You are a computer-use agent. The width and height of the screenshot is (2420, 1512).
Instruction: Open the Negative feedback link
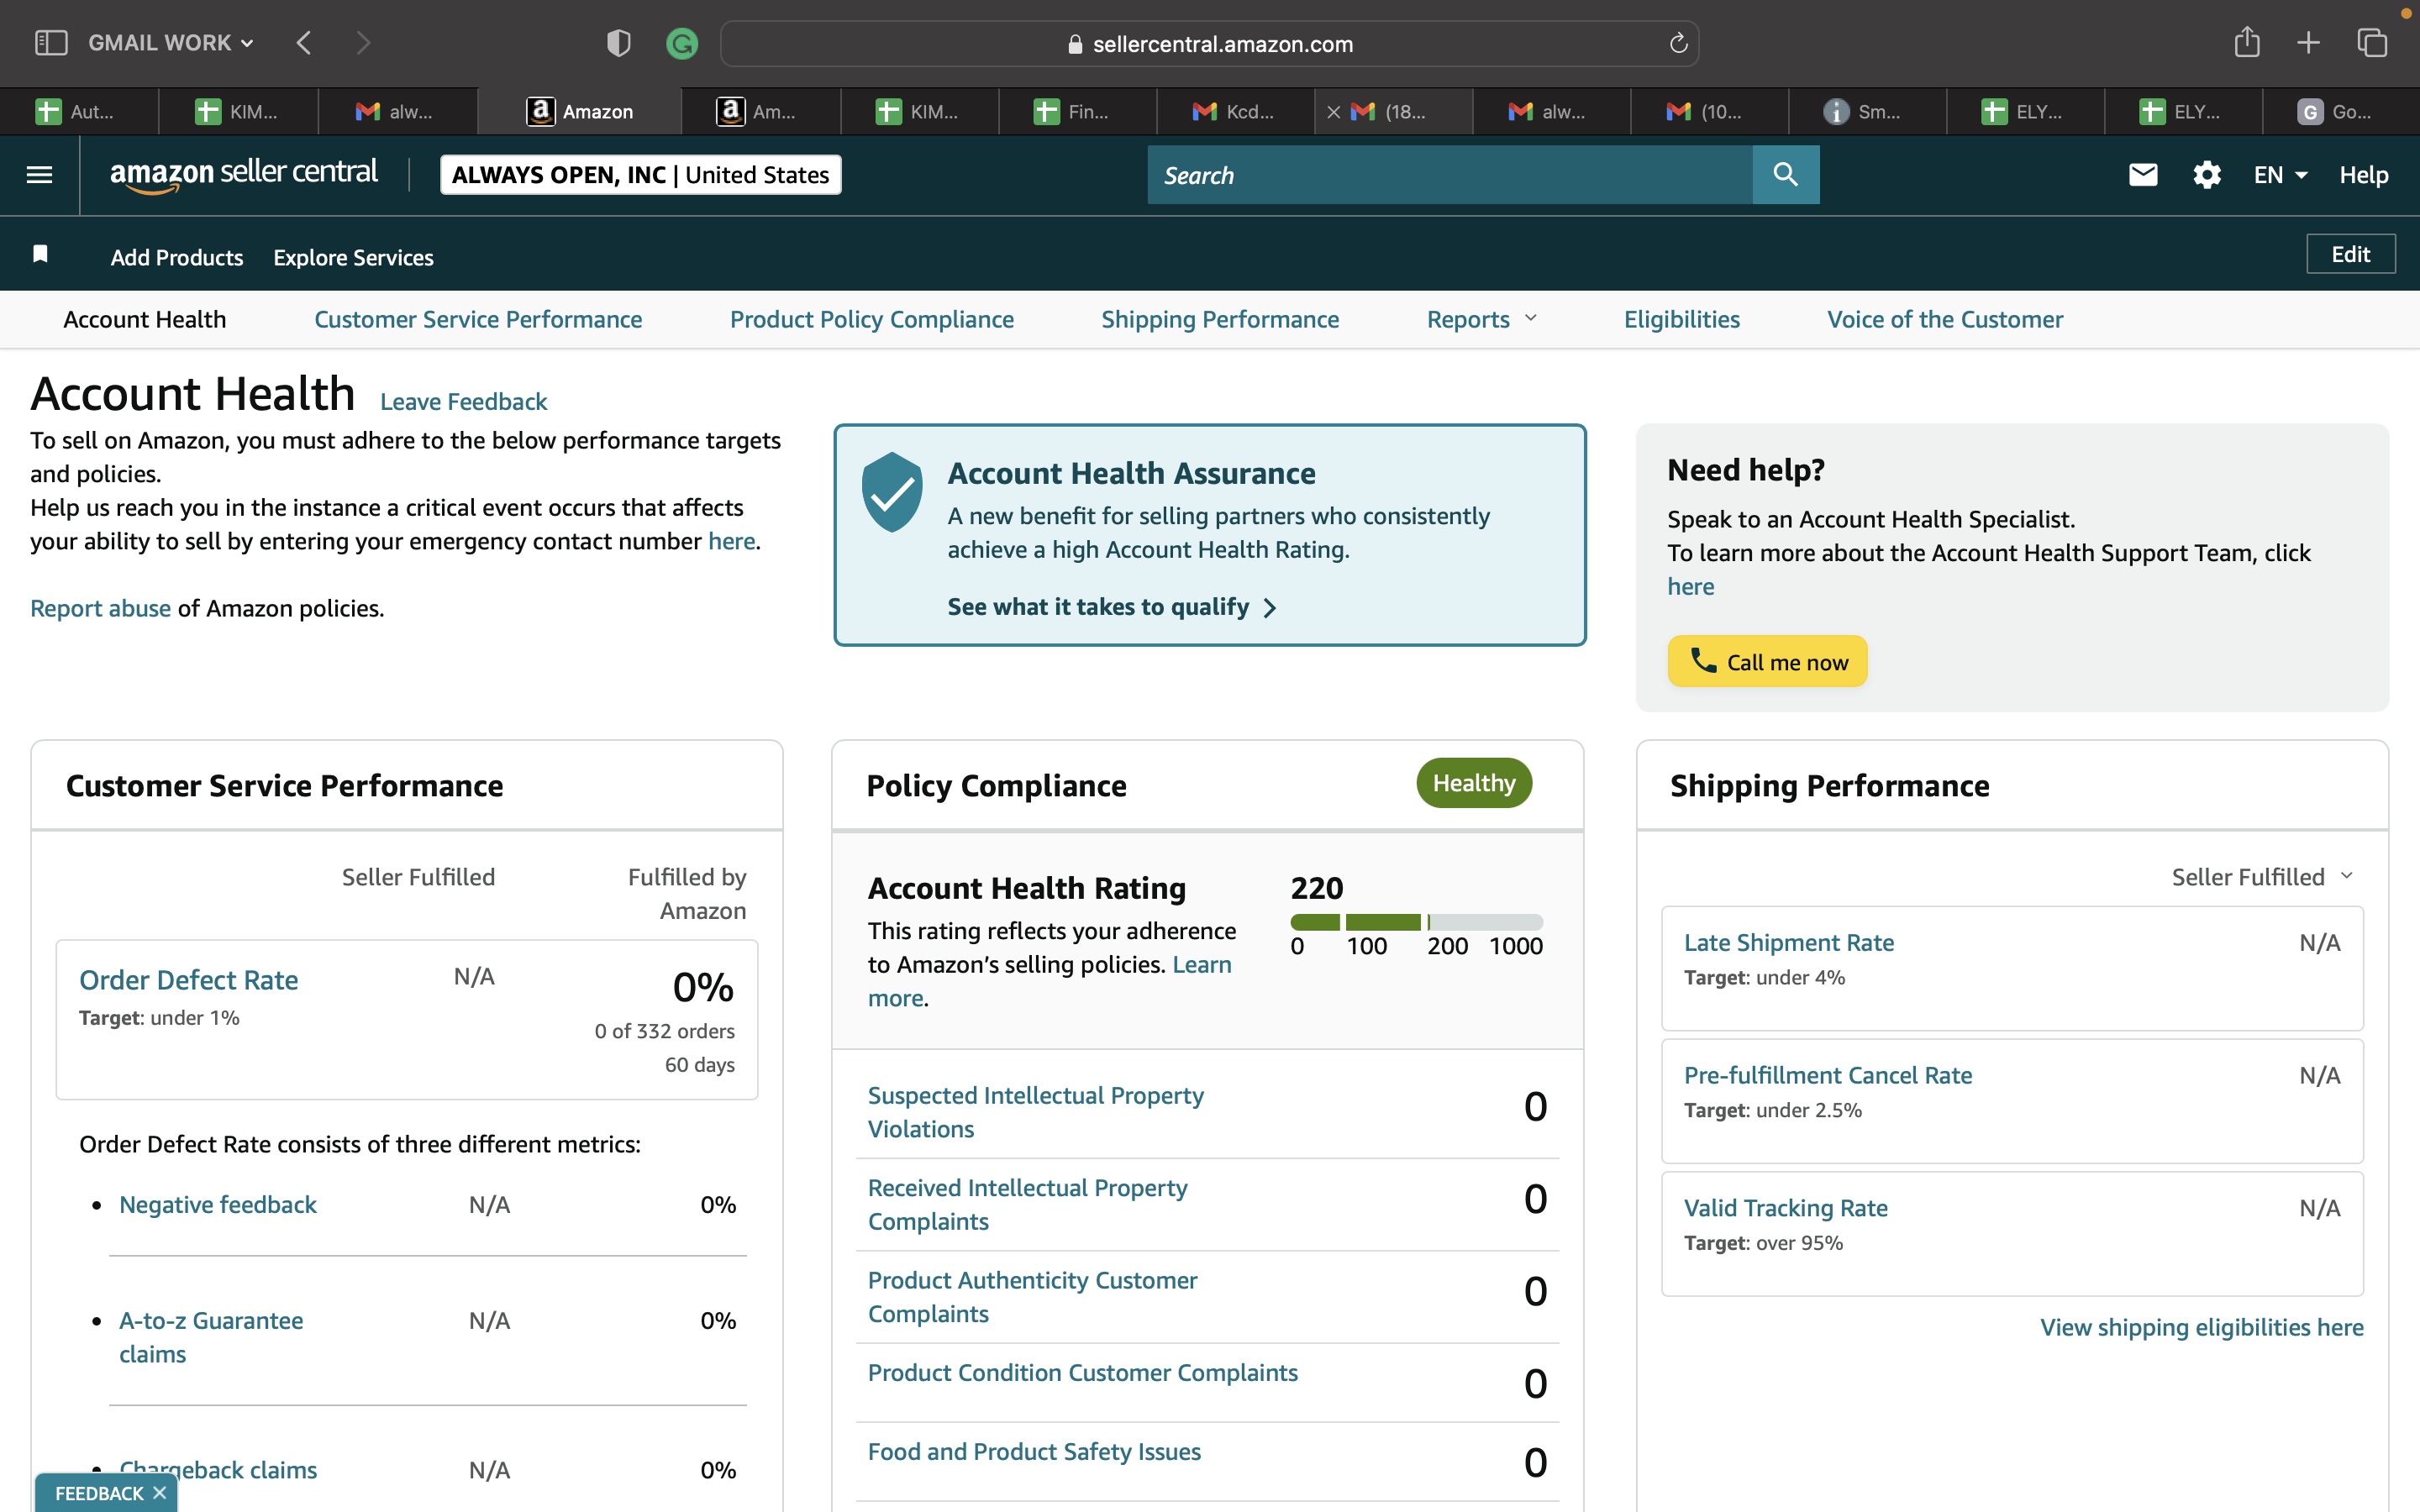pos(218,1205)
